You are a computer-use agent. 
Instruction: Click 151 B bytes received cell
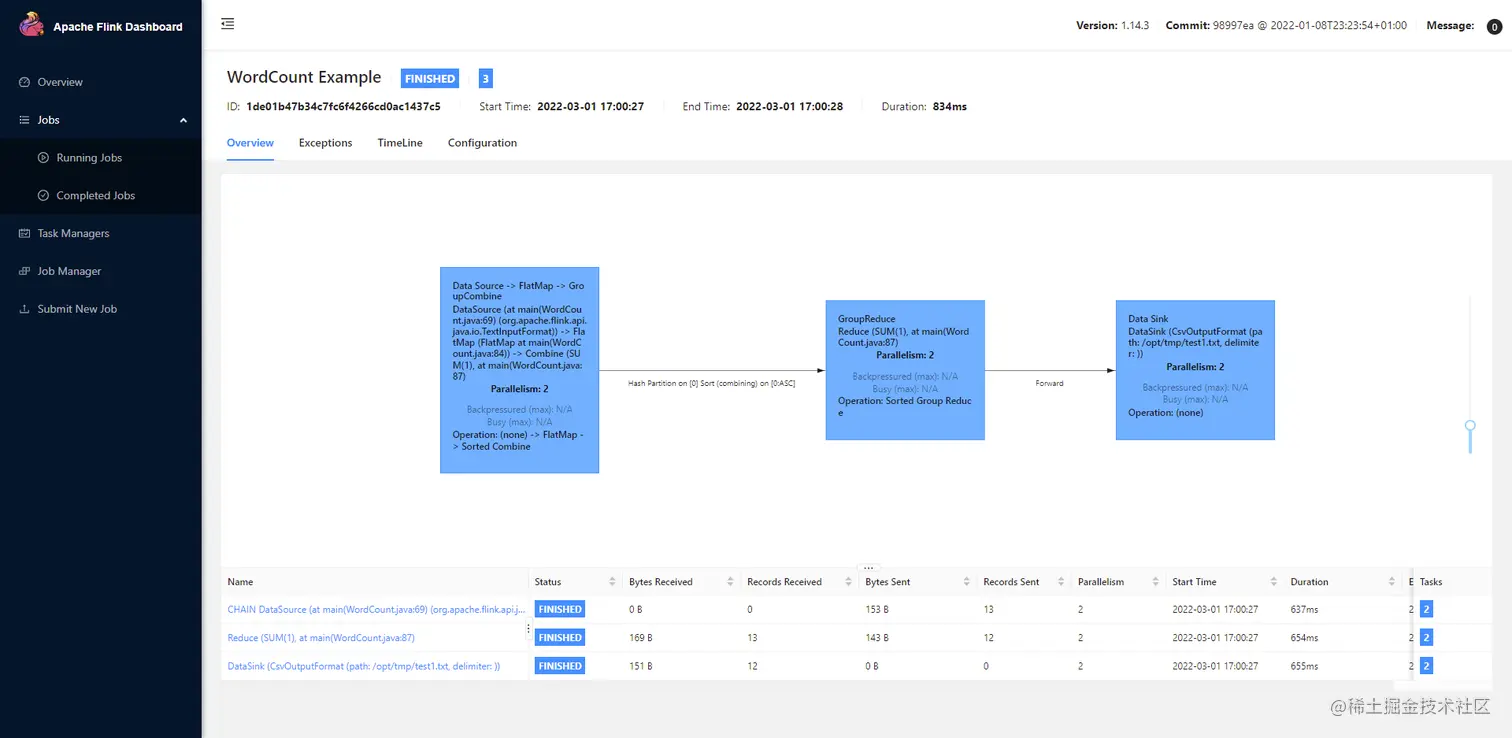pyautogui.click(x=641, y=666)
